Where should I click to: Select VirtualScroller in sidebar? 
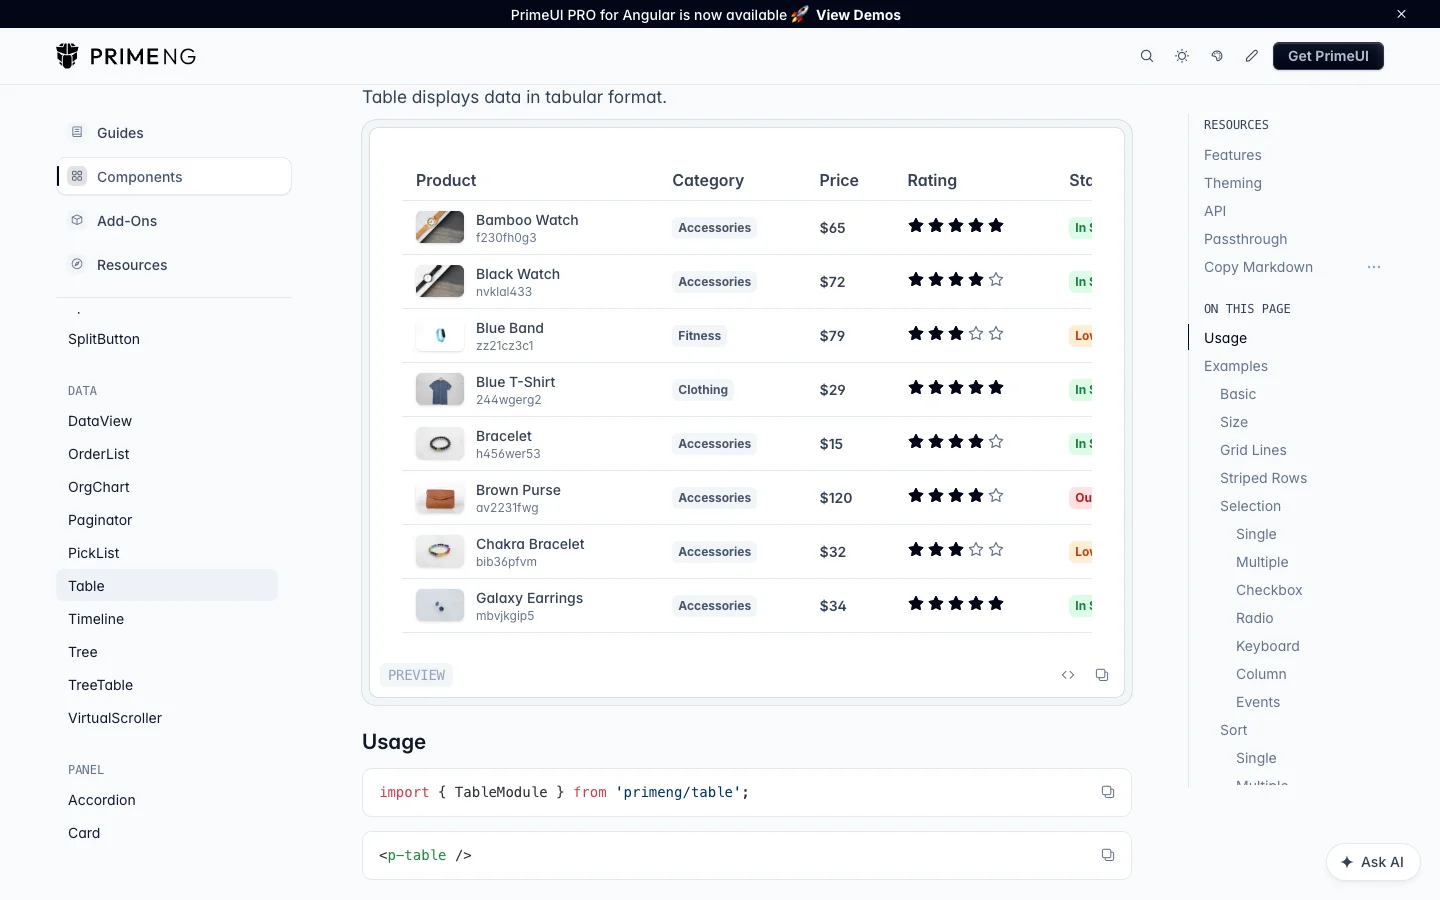[115, 718]
